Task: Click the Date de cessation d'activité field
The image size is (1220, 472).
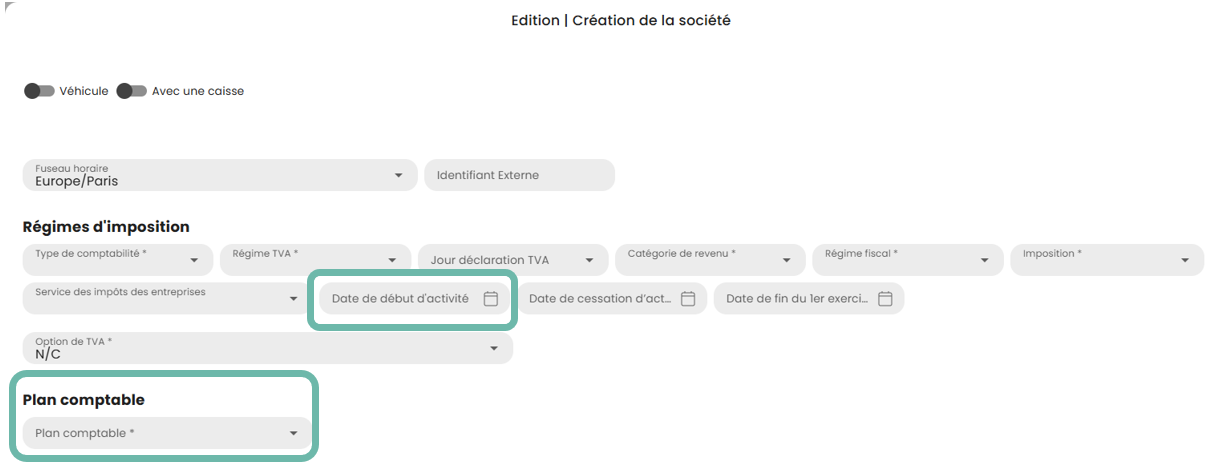Action: (x=598, y=299)
